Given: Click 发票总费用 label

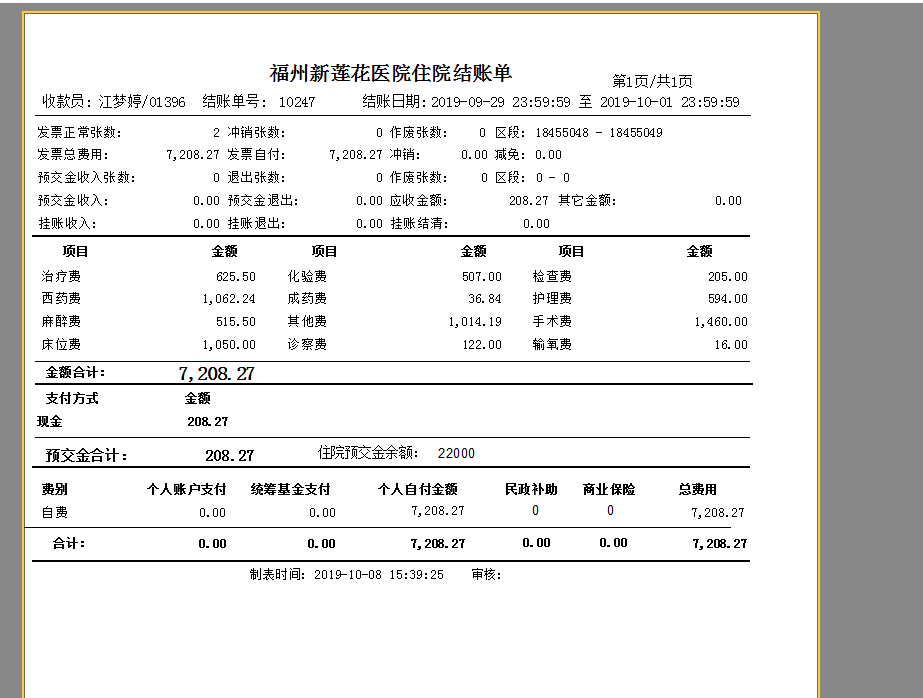Looking at the screenshot, I should (x=73, y=155).
